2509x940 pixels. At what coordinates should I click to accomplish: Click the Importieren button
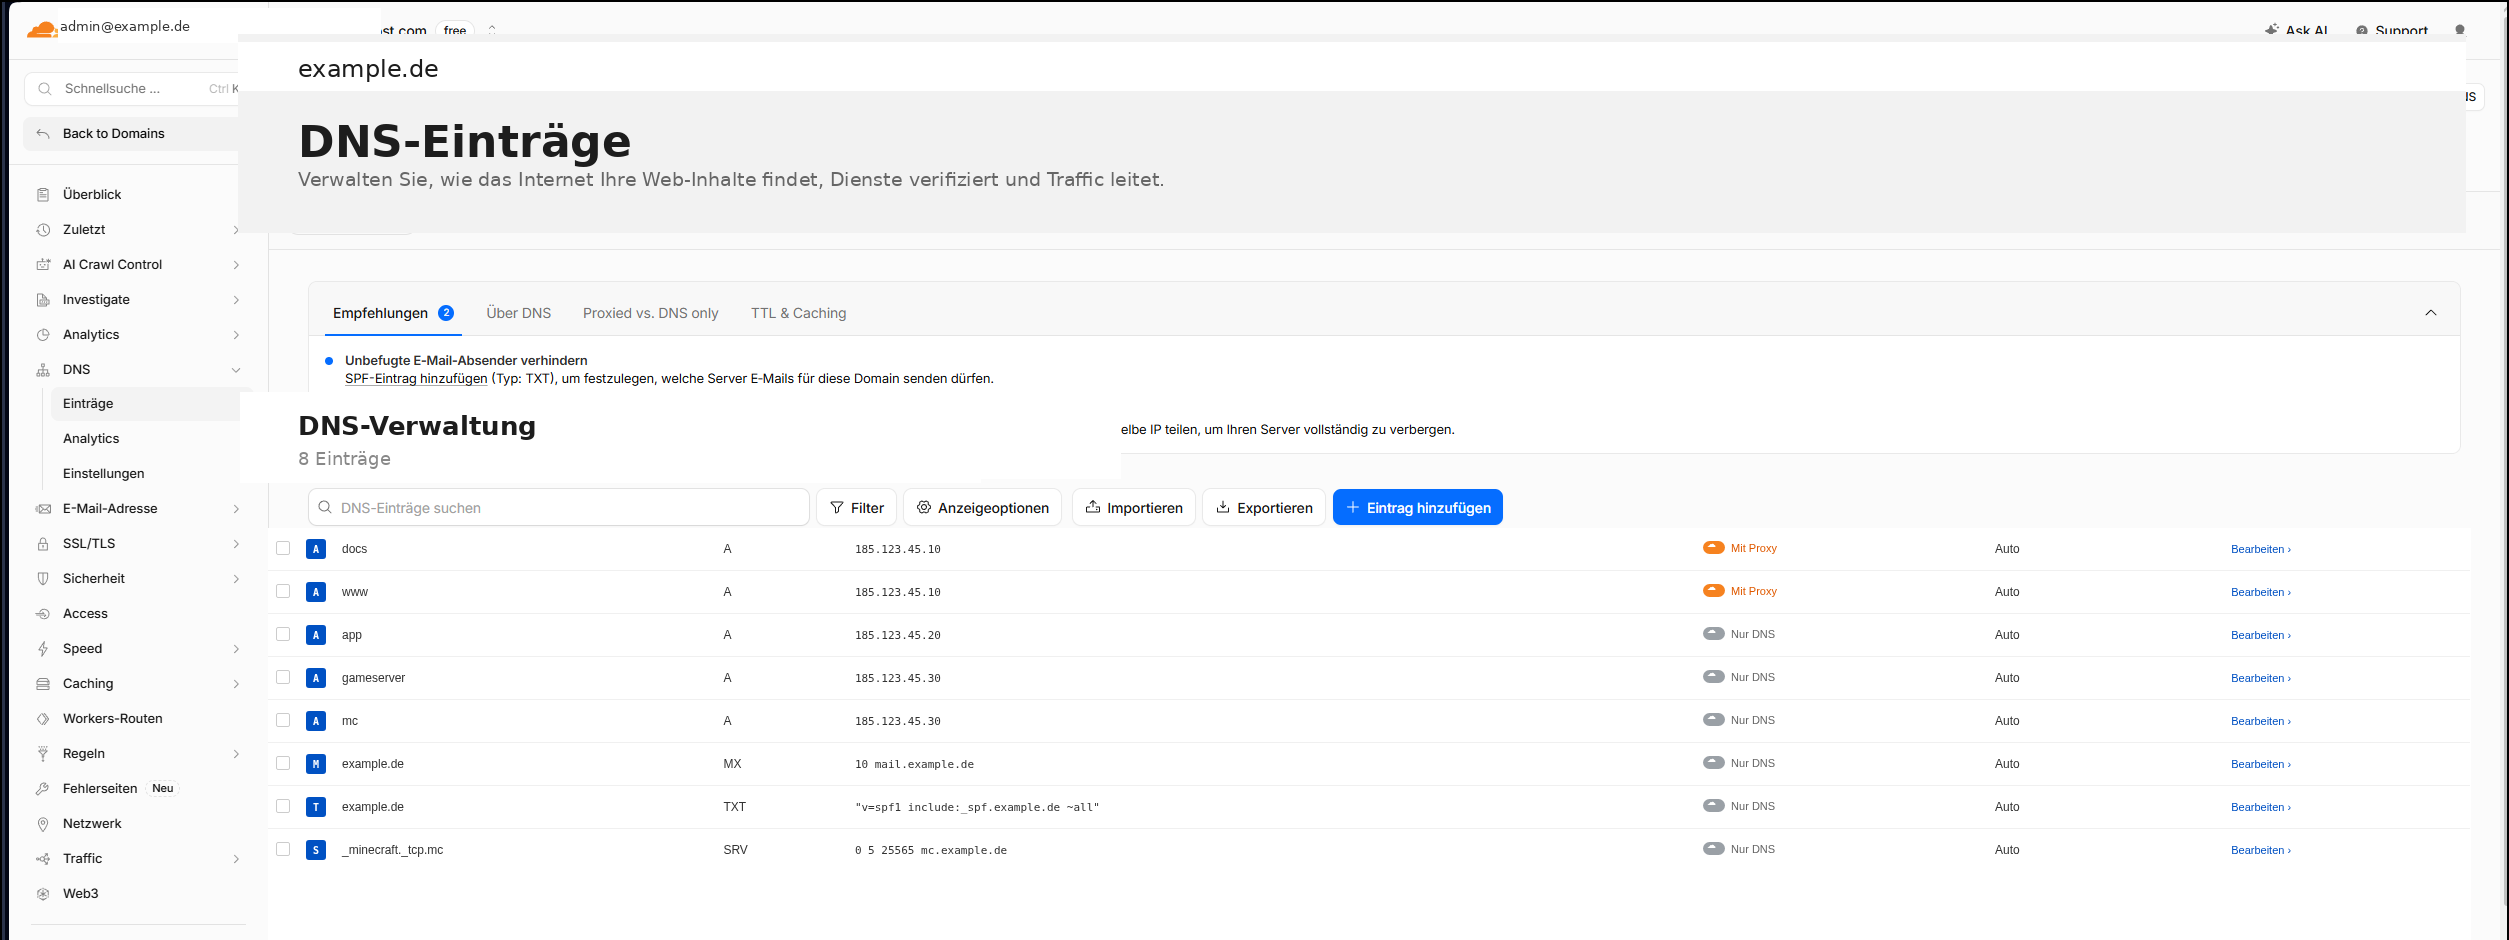(1134, 507)
